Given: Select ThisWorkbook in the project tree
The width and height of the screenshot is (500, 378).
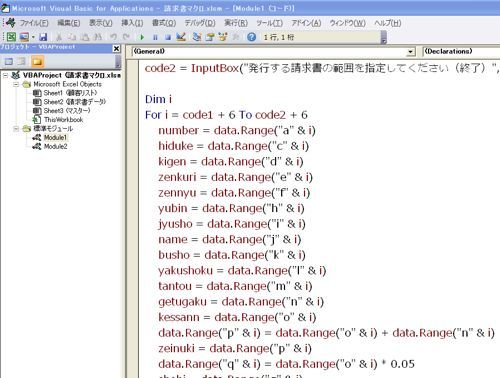Looking at the screenshot, I should pos(63,120).
